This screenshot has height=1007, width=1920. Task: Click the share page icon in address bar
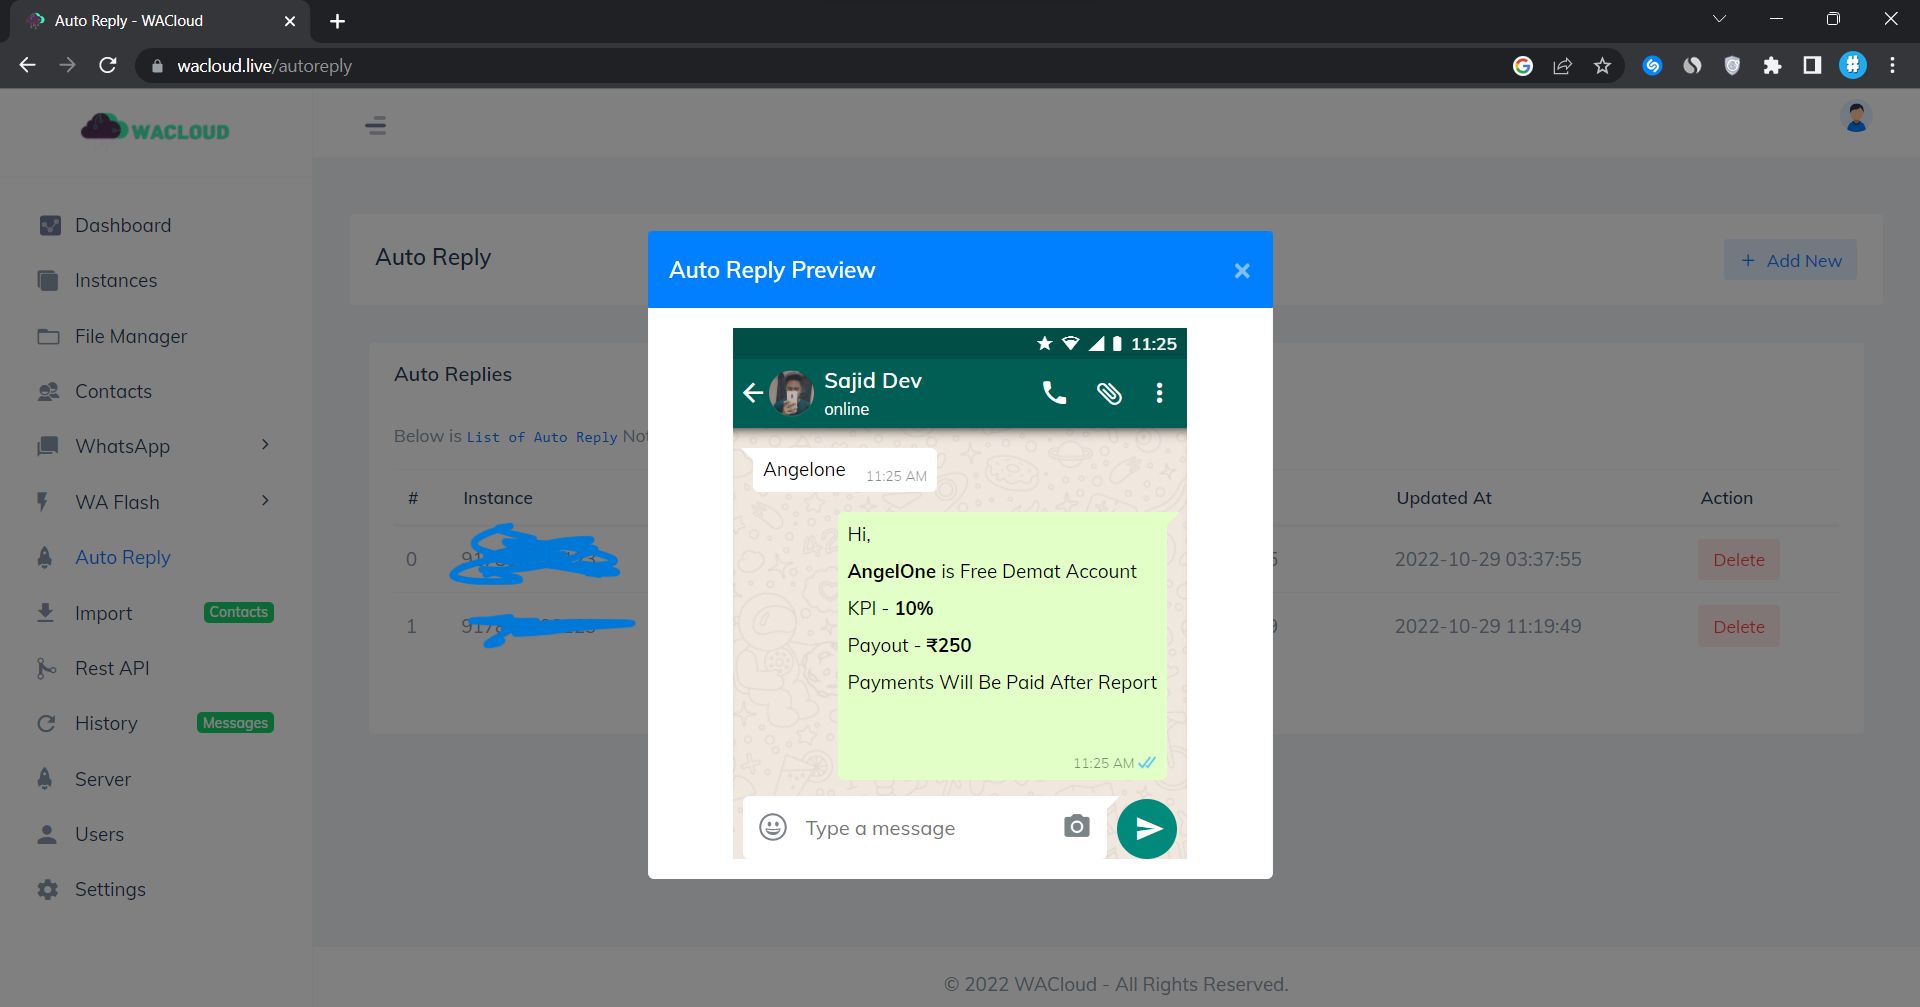[x=1562, y=66]
